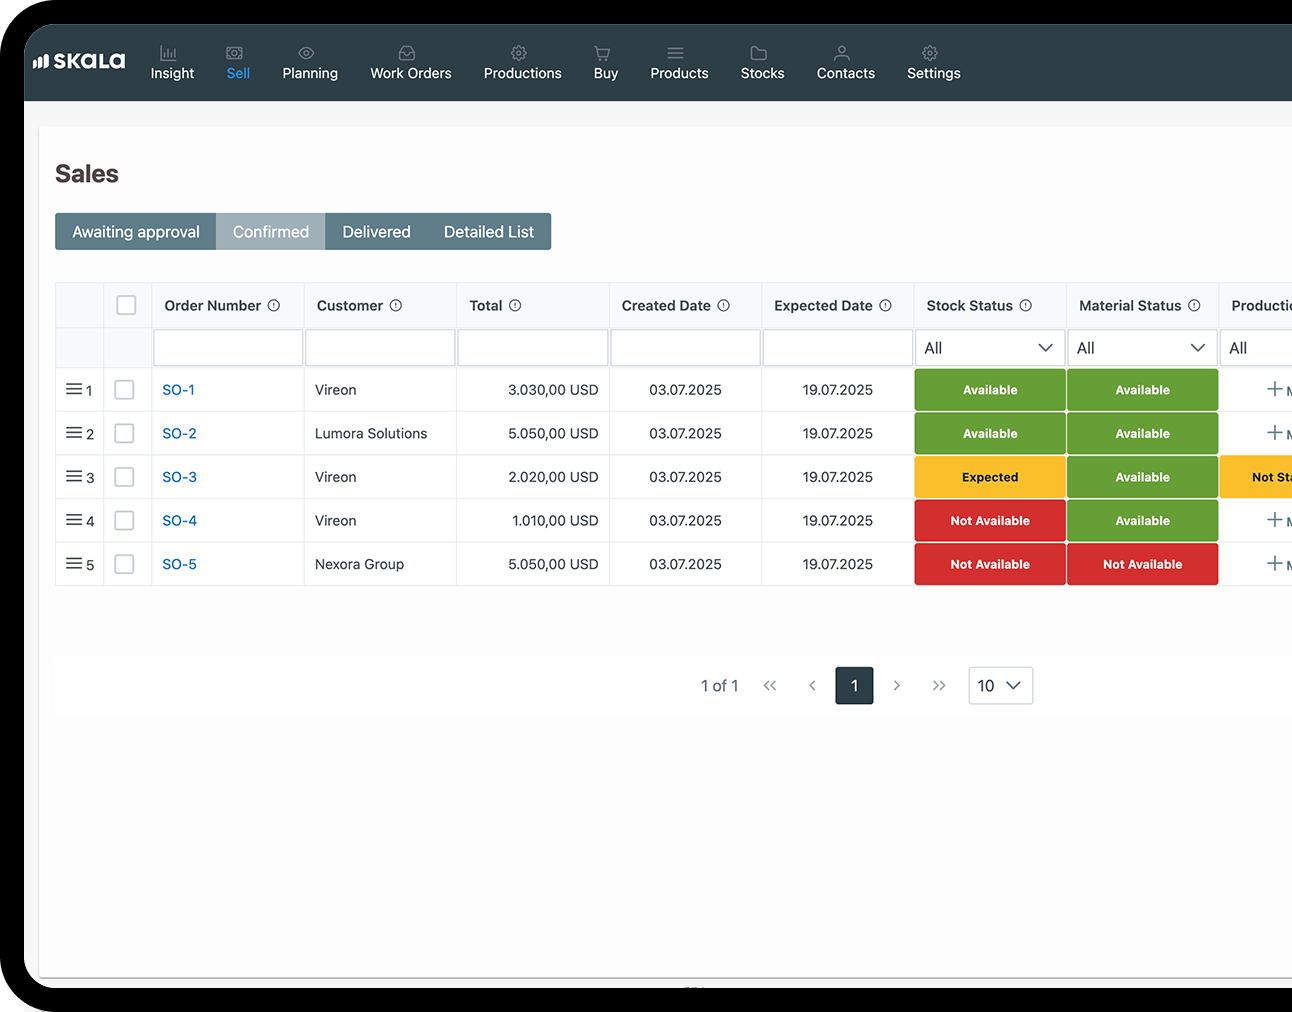1292x1012 pixels.
Task: Select the checkbox for SO-5 row
Action: point(124,564)
